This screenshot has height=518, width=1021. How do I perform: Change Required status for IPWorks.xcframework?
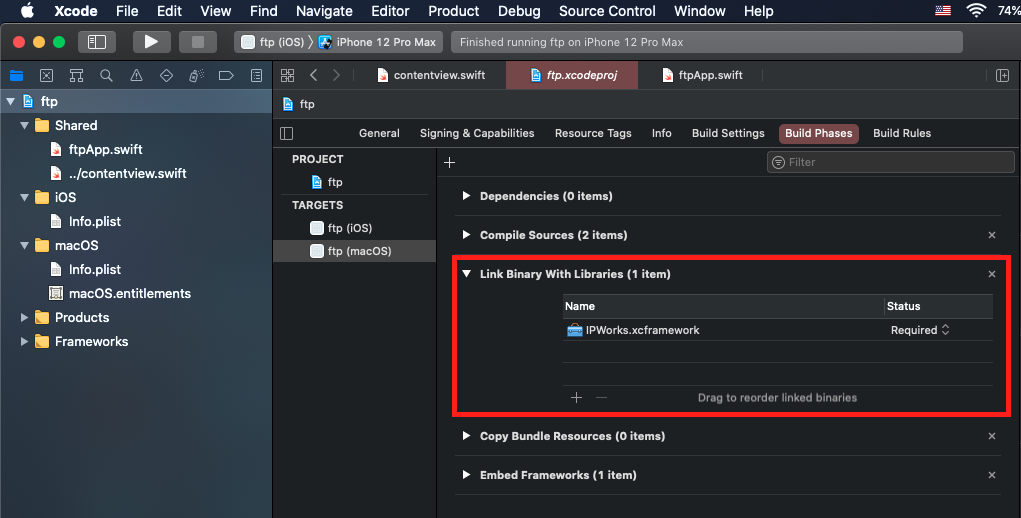click(x=920, y=330)
